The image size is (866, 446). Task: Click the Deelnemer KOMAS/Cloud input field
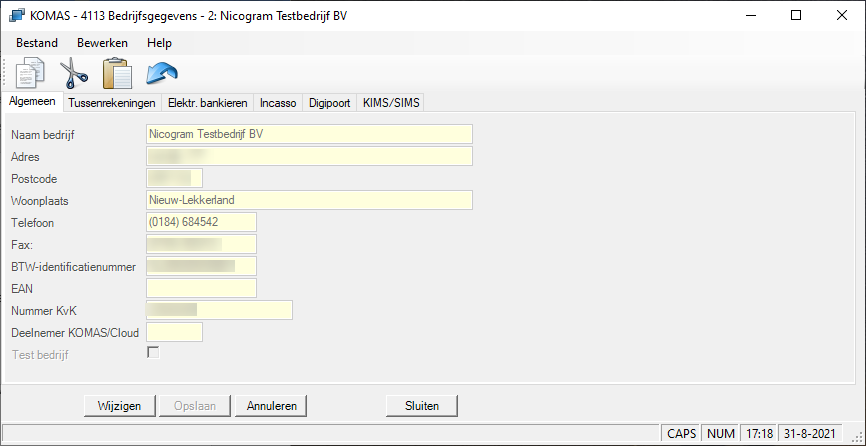(175, 332)
